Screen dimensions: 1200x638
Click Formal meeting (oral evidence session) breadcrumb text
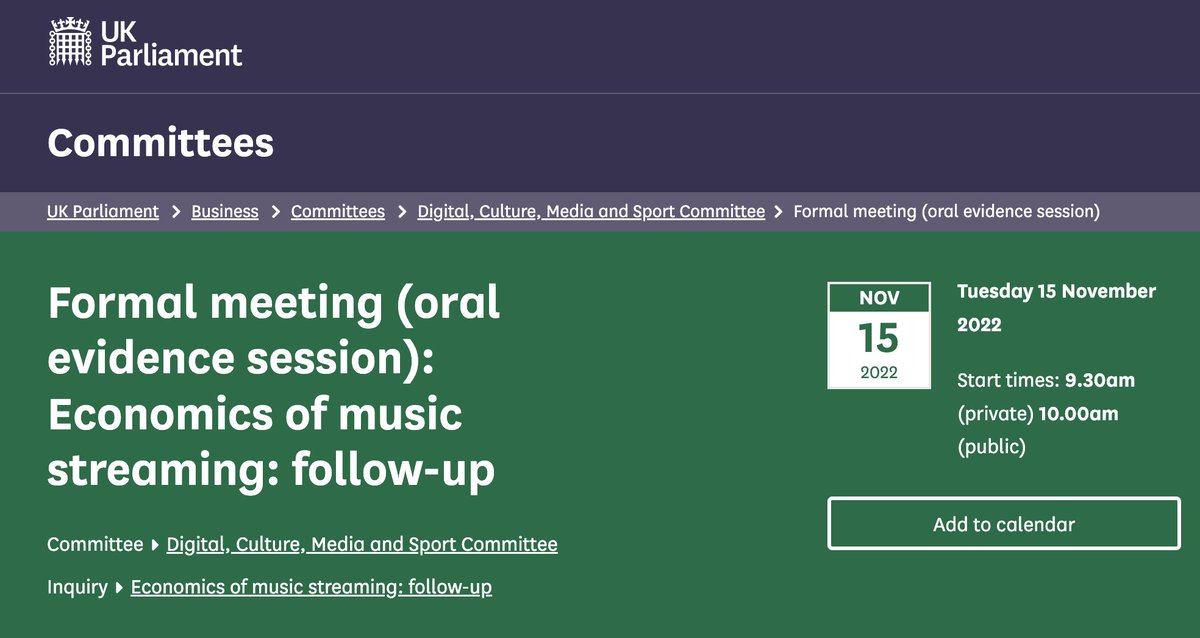[x=947, y=211]
